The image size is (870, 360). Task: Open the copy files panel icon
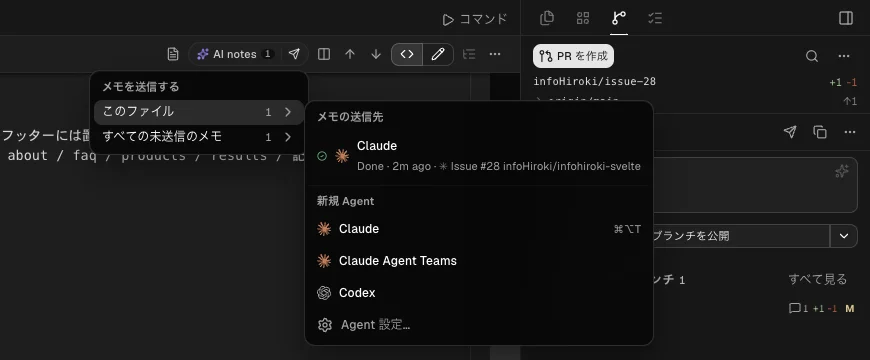pos(547,18)
